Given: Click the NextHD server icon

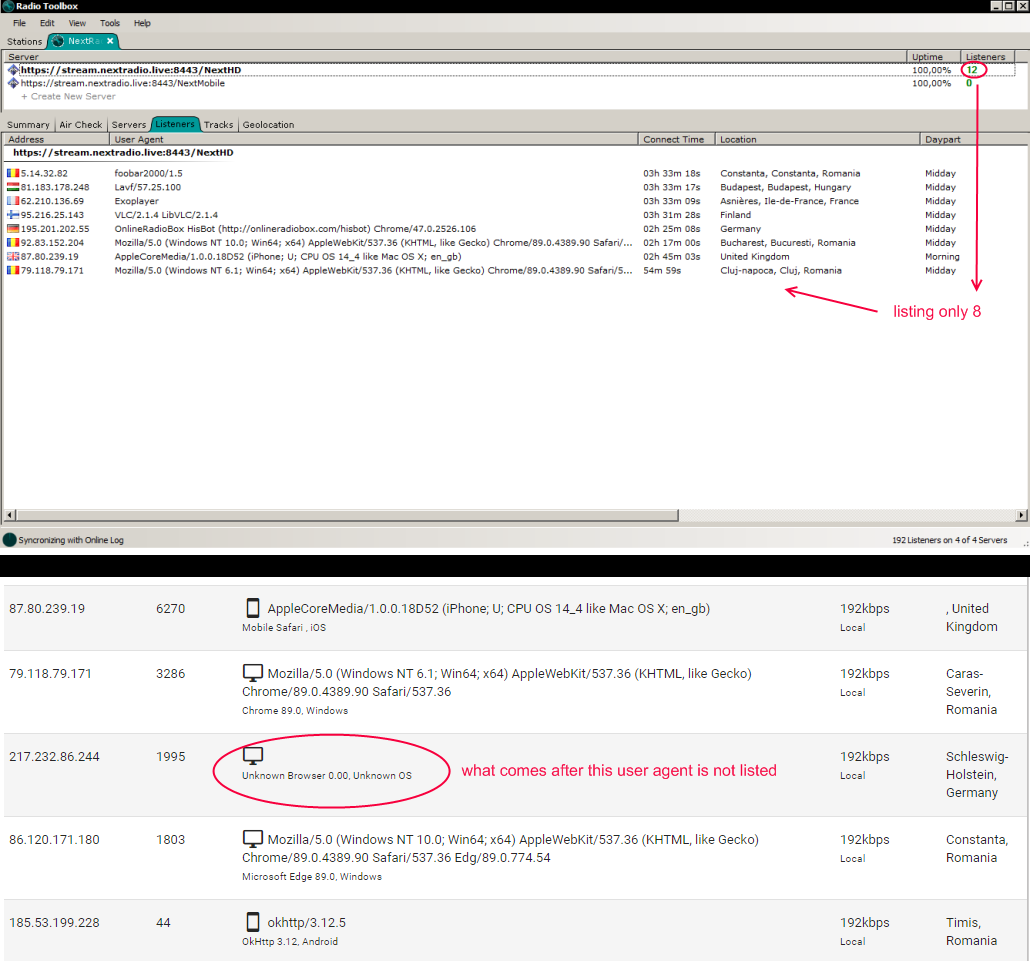Looking at the screenshot, I should 13,70.
